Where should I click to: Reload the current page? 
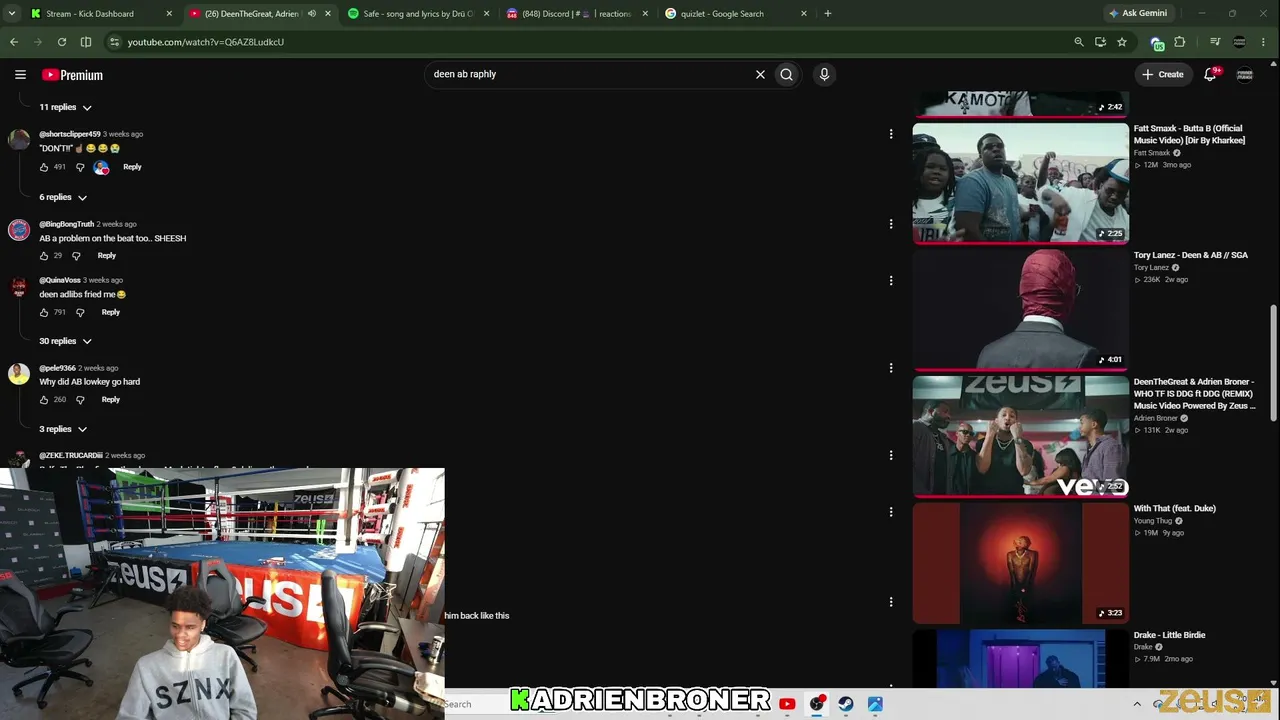tap(62, 42)
